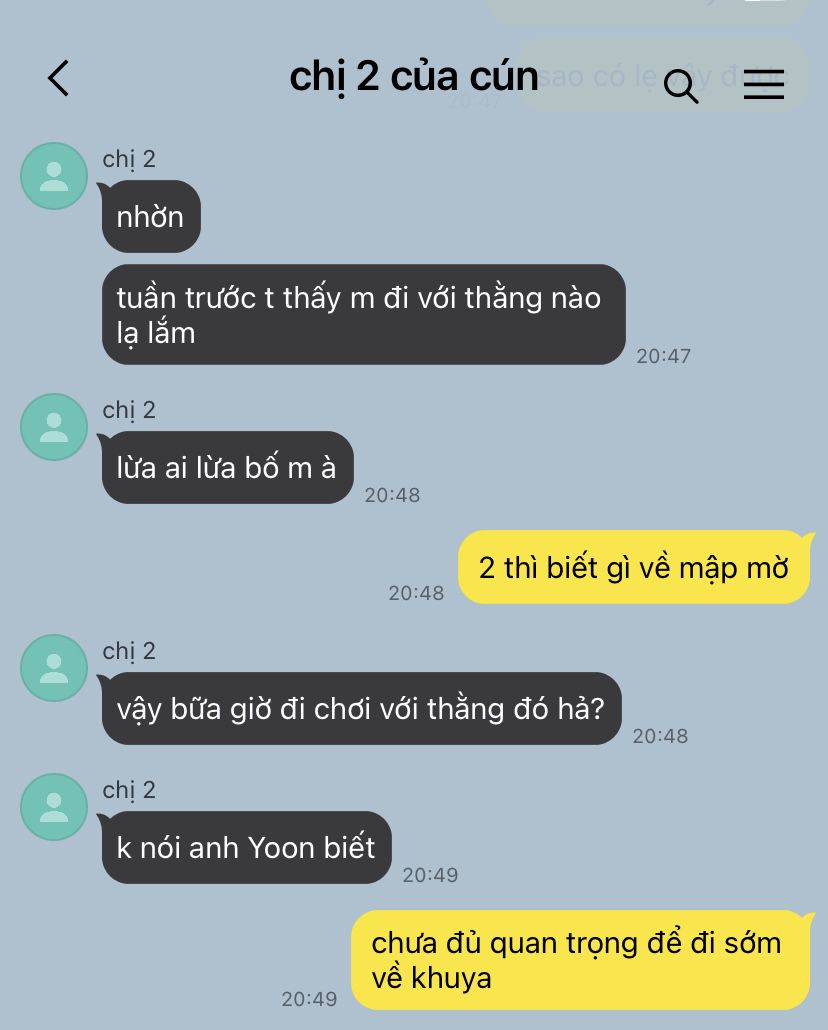Tap the sender name 'chị 2' above 'lừa ai lừa bố m à'
Screen dimensions: 828x1030
[129, 410]
